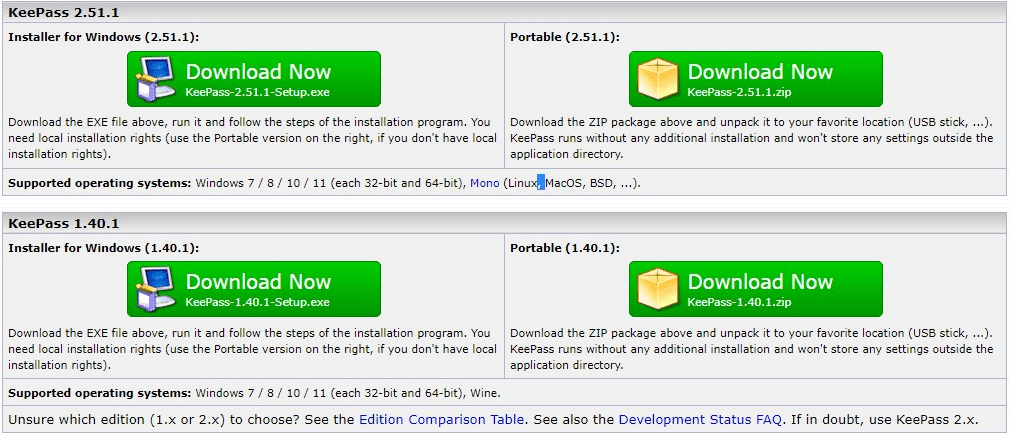Click 'Supported operating systems' label in 1.40.1 section
The height and width of the screenshot is (435, 1010).
click(100, 393)
